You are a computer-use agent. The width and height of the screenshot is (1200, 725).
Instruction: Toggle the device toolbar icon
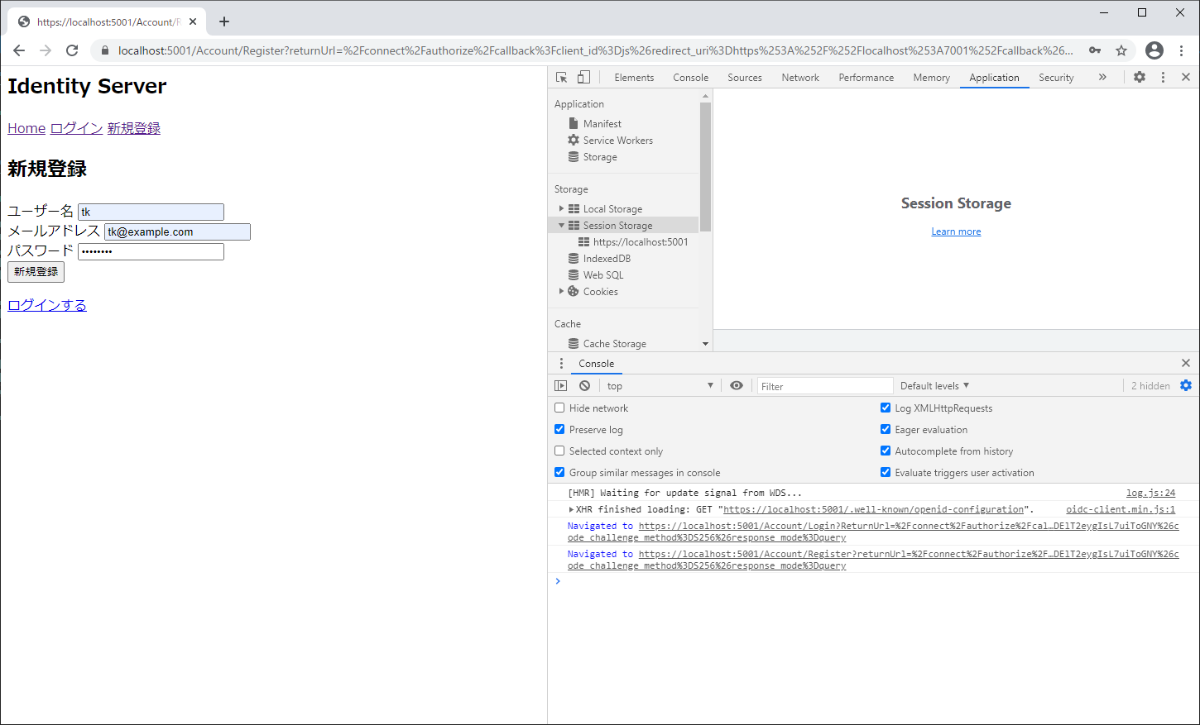583,77
